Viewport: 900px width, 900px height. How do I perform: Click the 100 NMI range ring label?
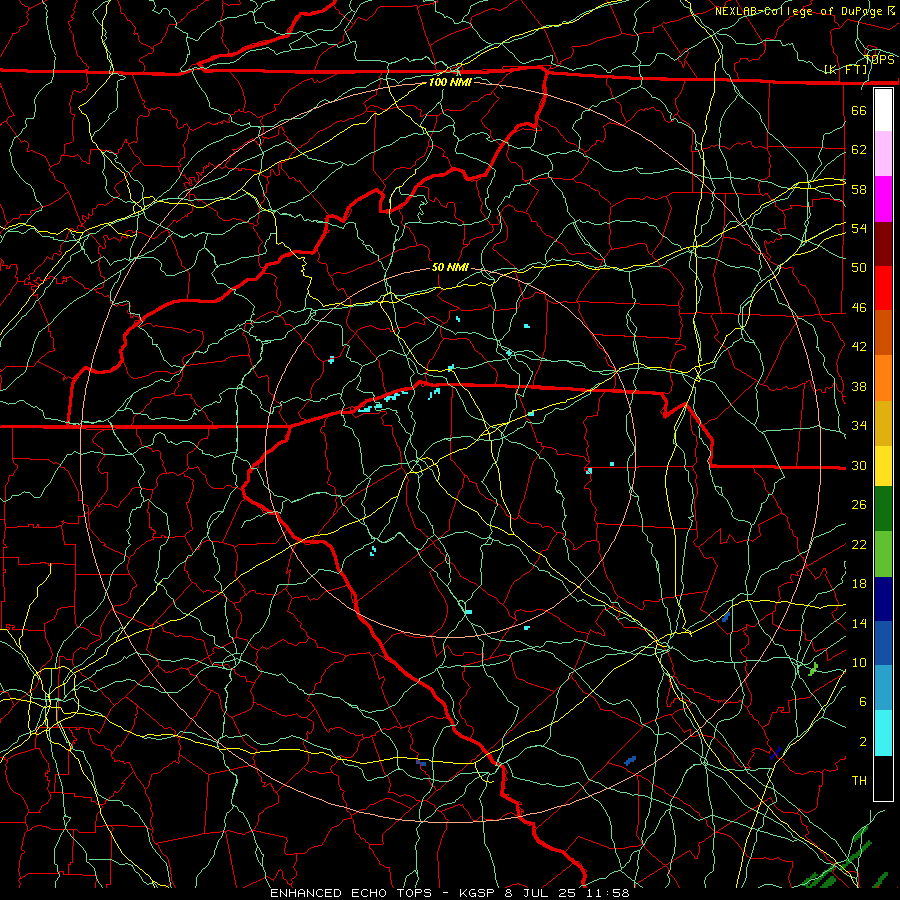(450, 82)
